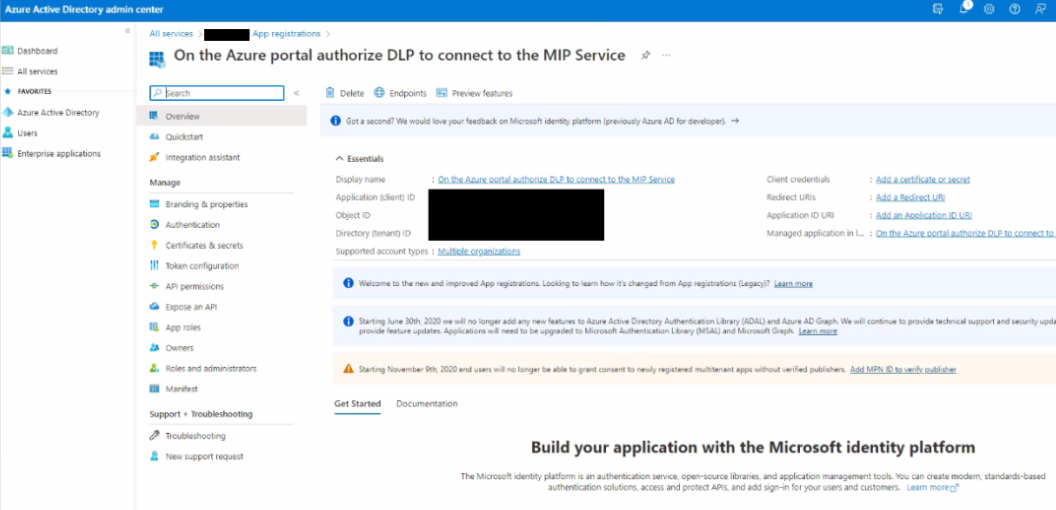Click the Delete trash icon

(x=330, y=93)
